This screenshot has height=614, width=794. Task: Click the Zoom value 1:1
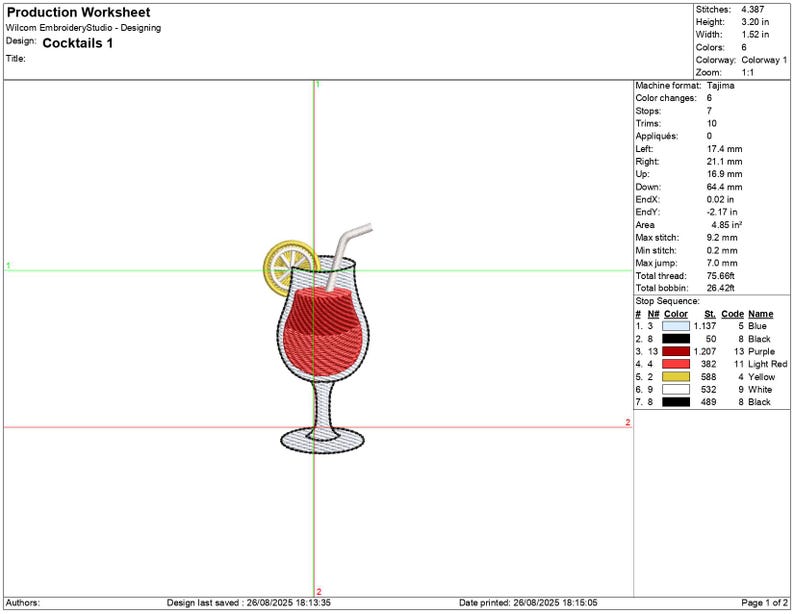tap(747, 72)
